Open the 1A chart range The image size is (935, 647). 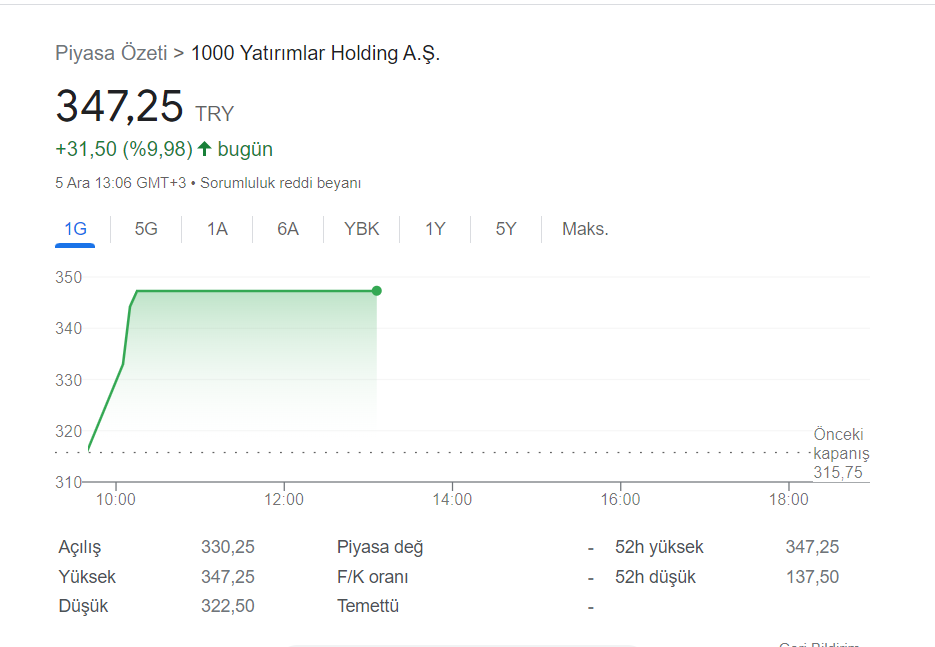click(217, 229)
